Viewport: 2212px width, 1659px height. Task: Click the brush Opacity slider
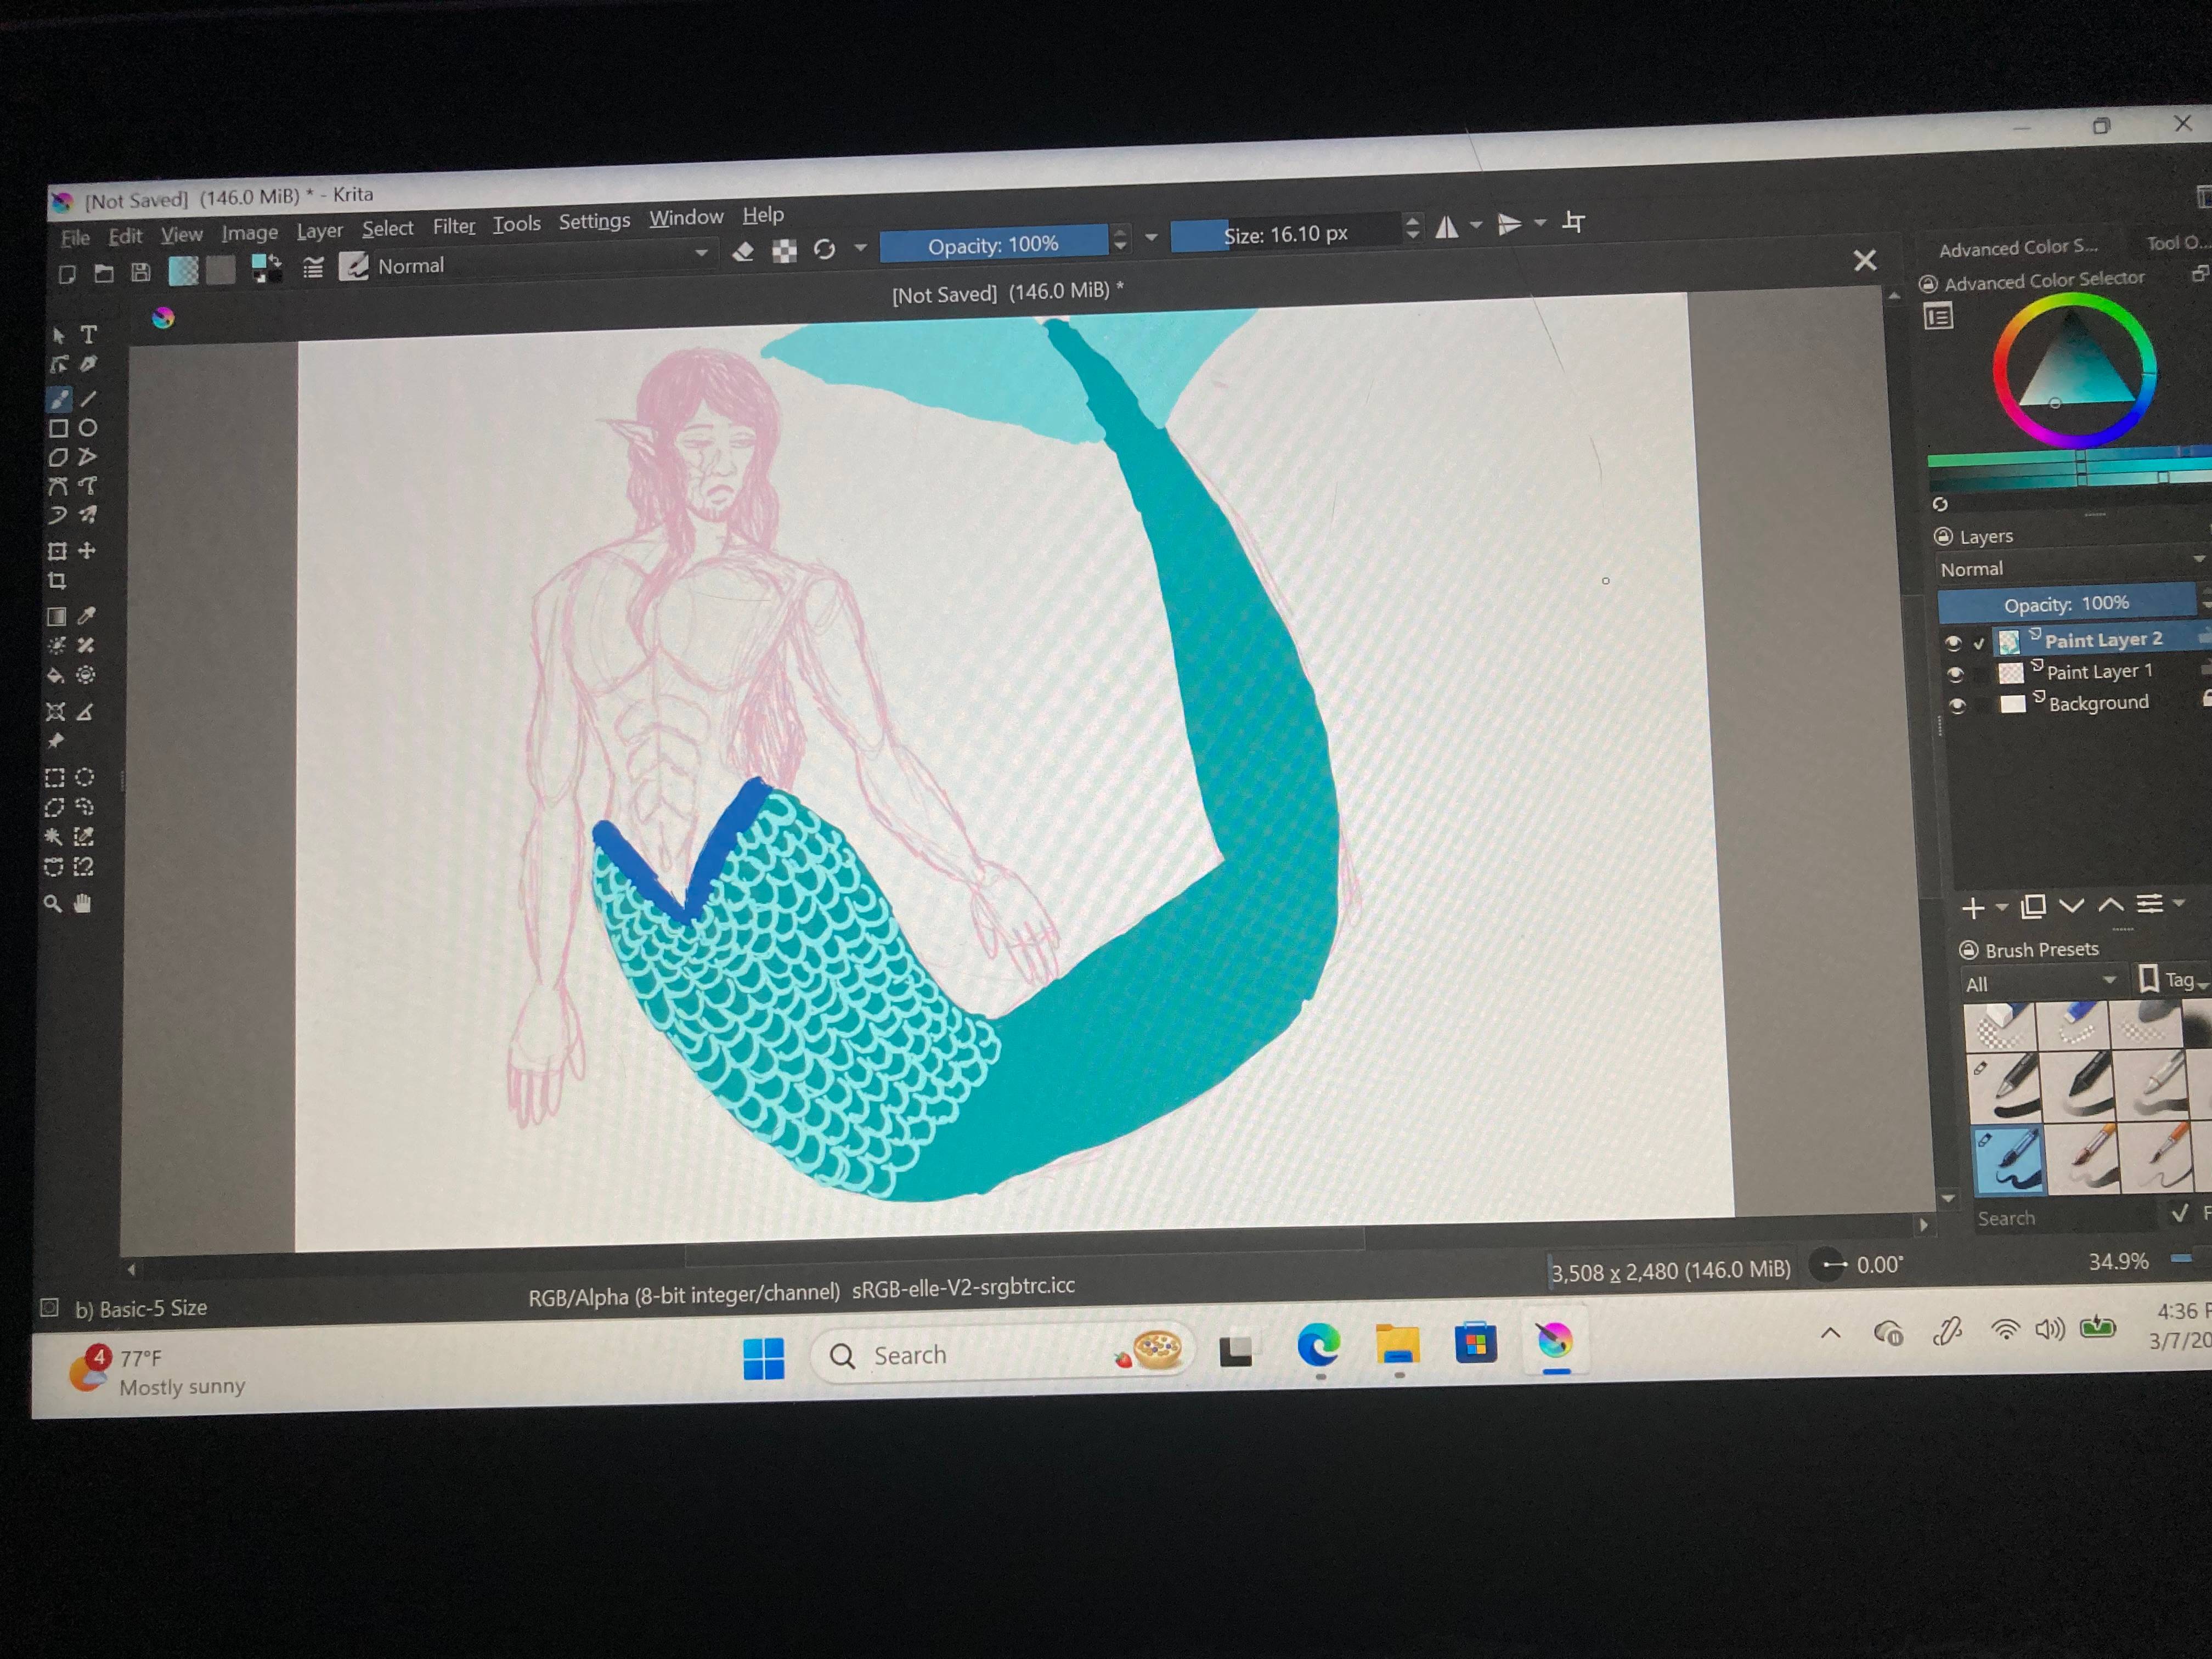[994, 244]
